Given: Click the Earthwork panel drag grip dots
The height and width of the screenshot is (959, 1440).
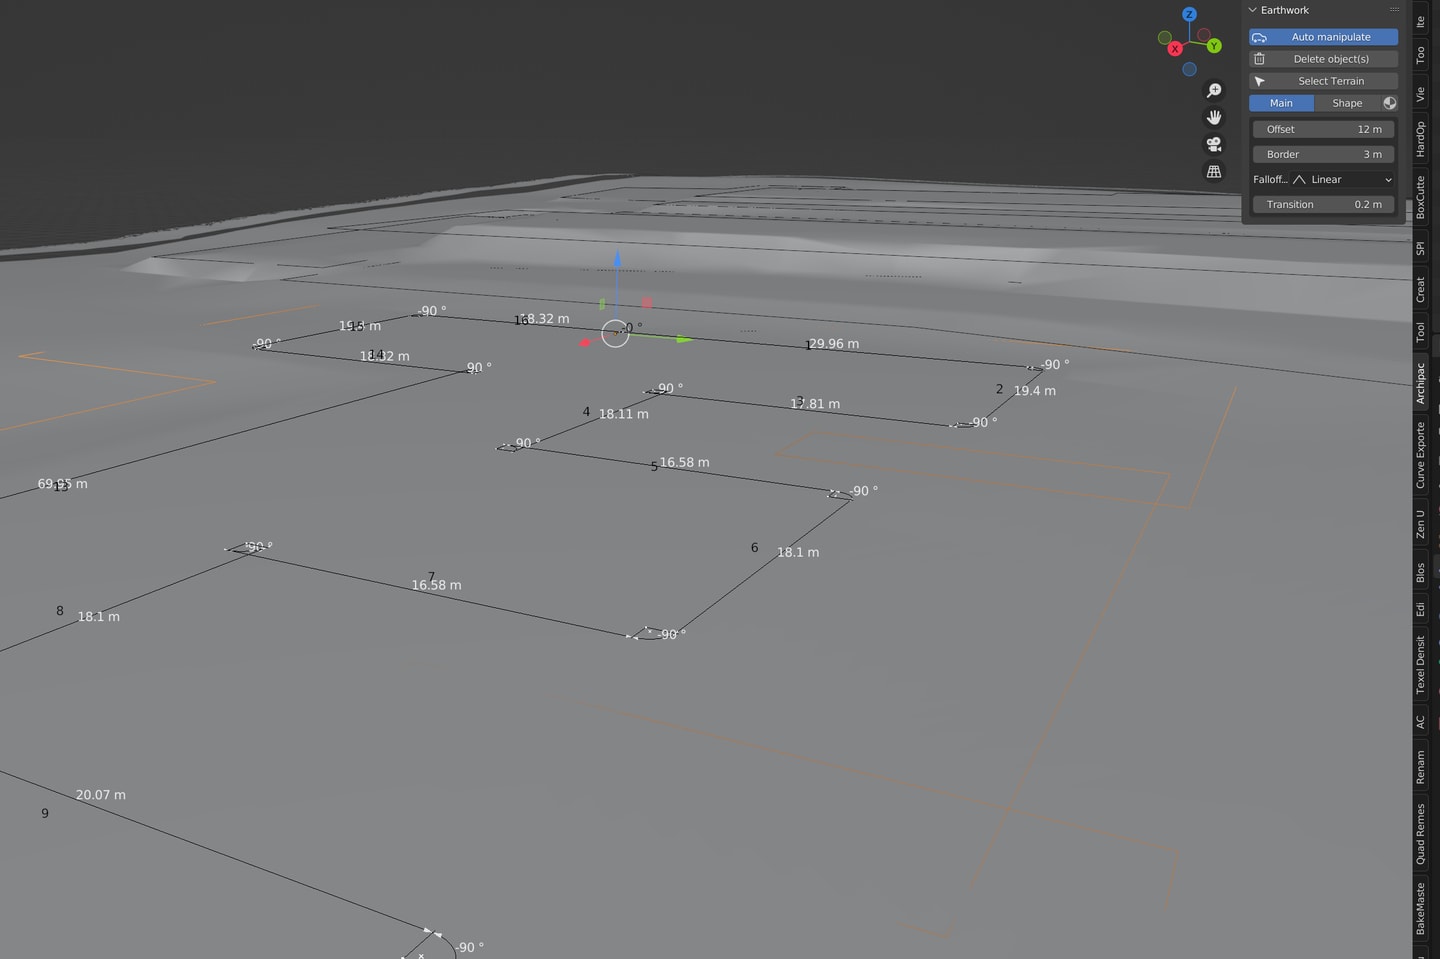Looking at the screenshot, I should [x=1394, y=10].
